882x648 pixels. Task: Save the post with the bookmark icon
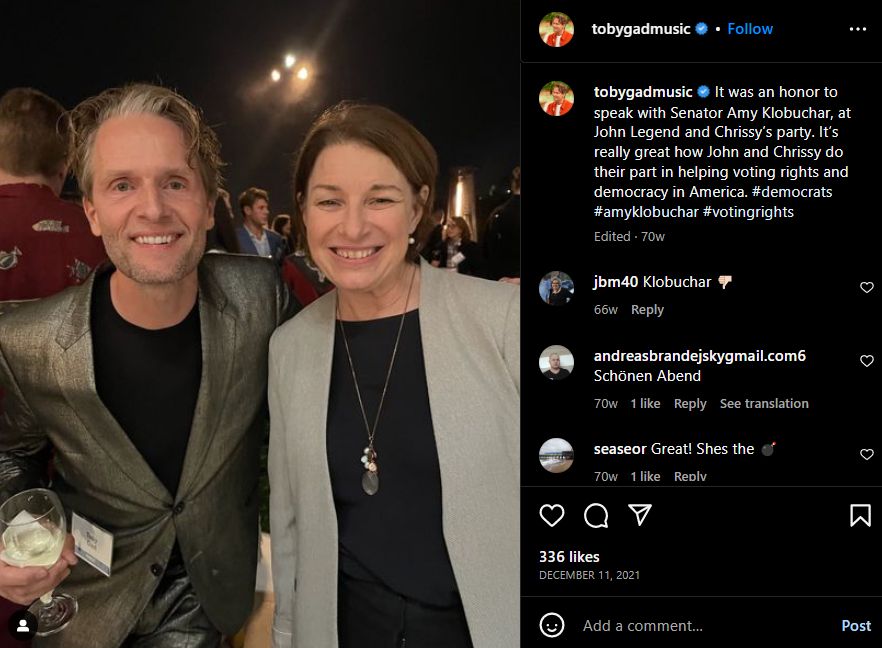pos(860,515)
